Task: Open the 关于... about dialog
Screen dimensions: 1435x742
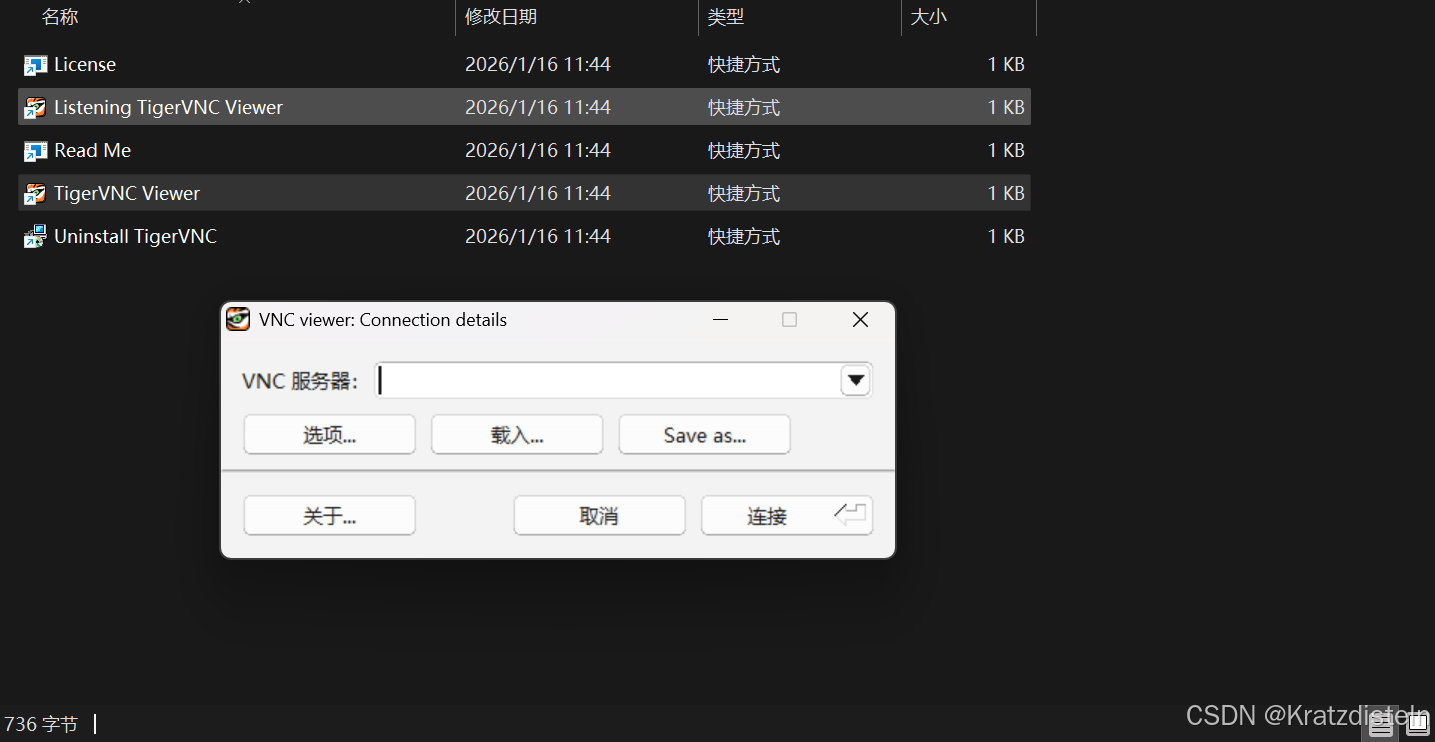Action: point(330,516)
